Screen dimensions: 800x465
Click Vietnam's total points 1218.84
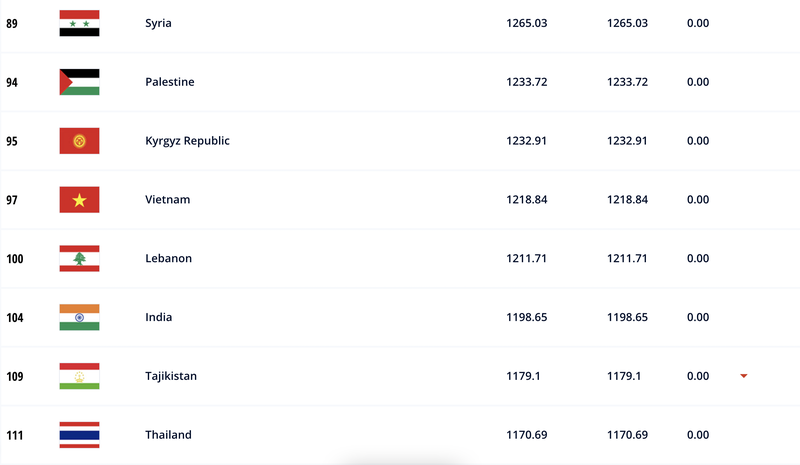527,200
